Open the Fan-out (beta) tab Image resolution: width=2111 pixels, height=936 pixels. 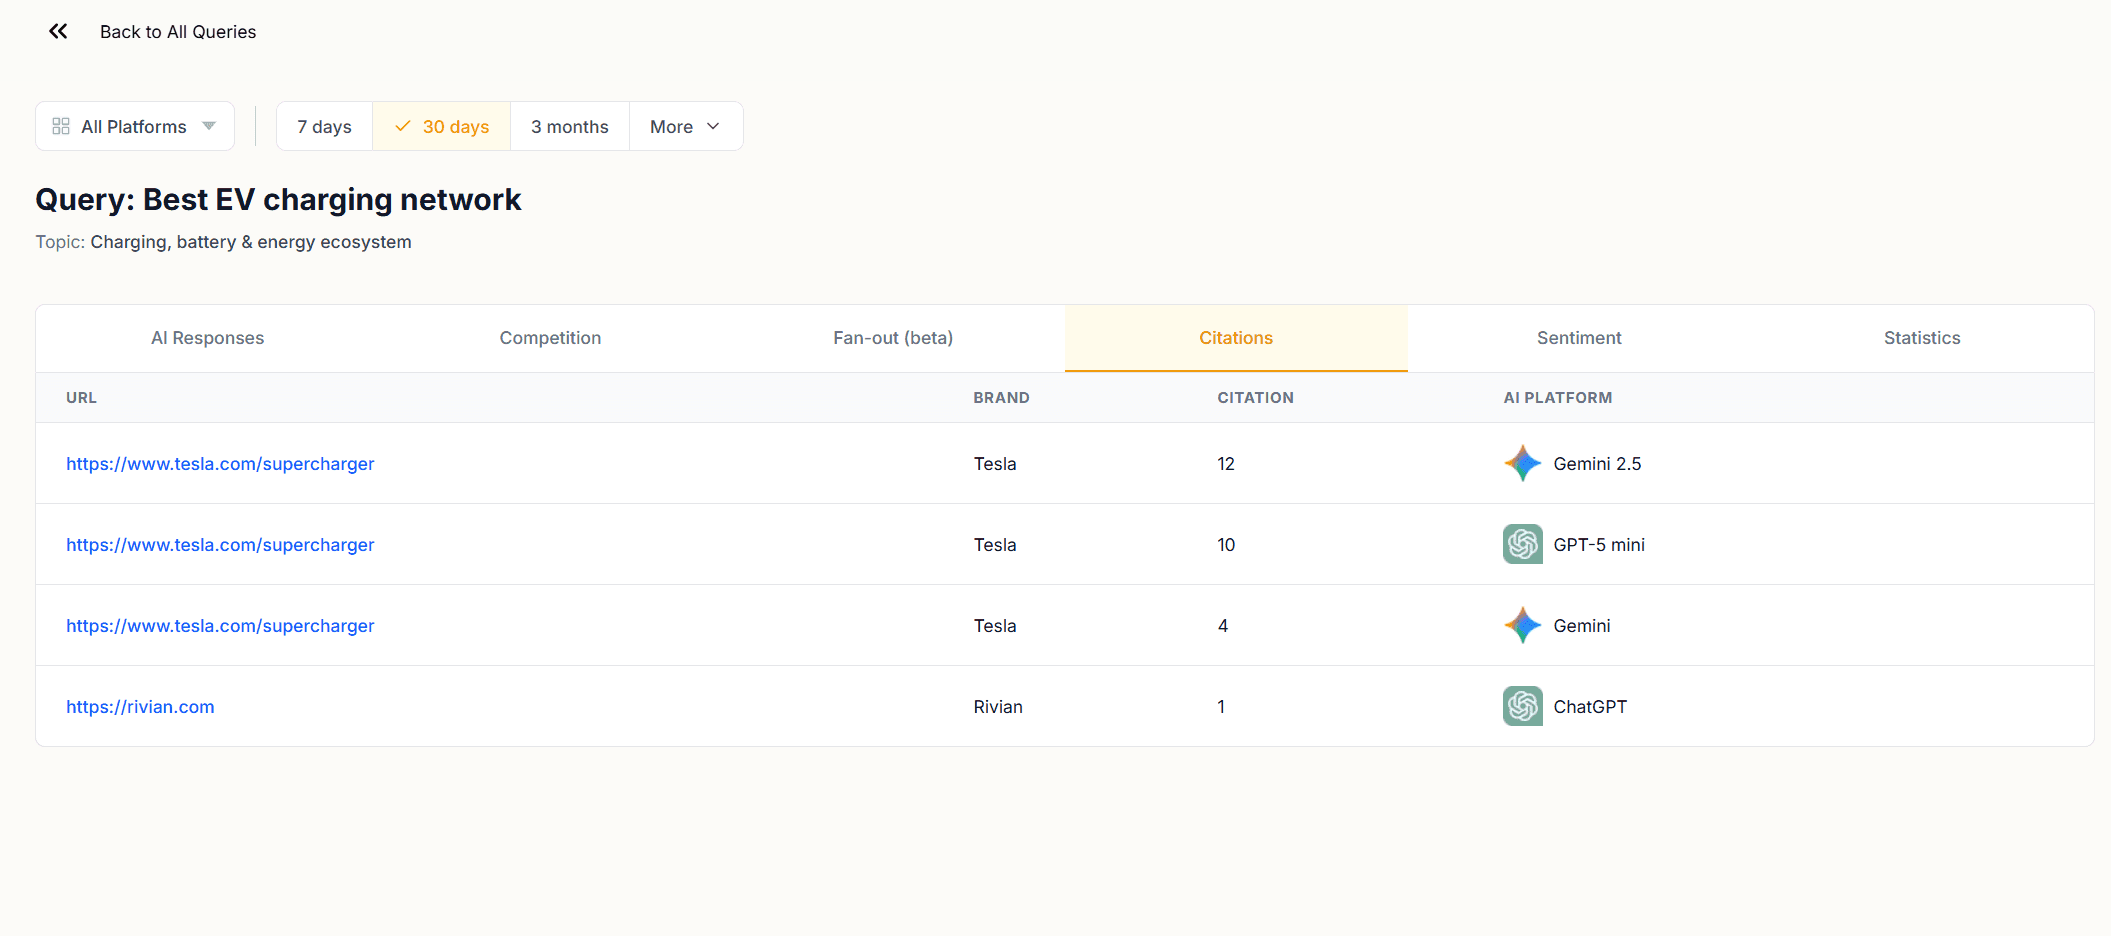[893, 338]
